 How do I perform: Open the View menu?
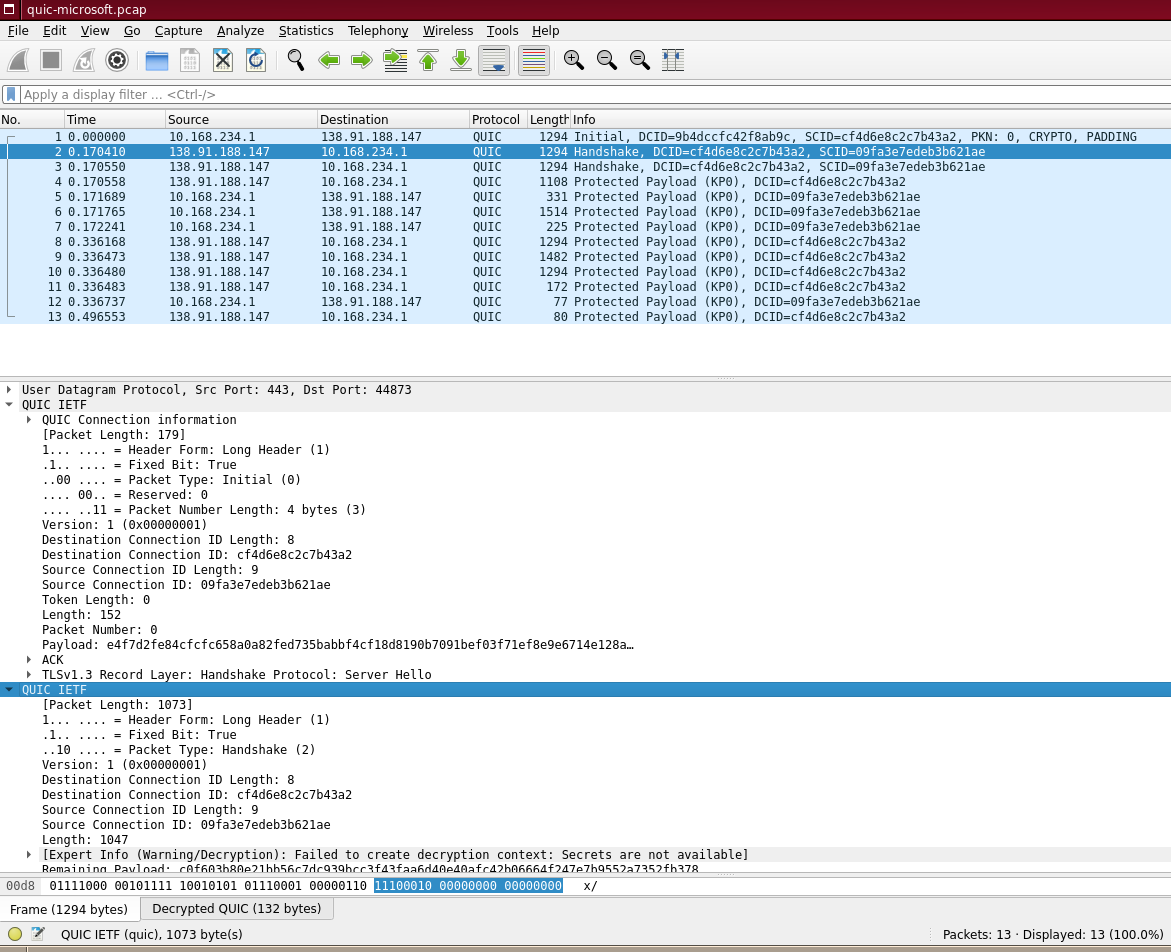click(x=95, y=31)
